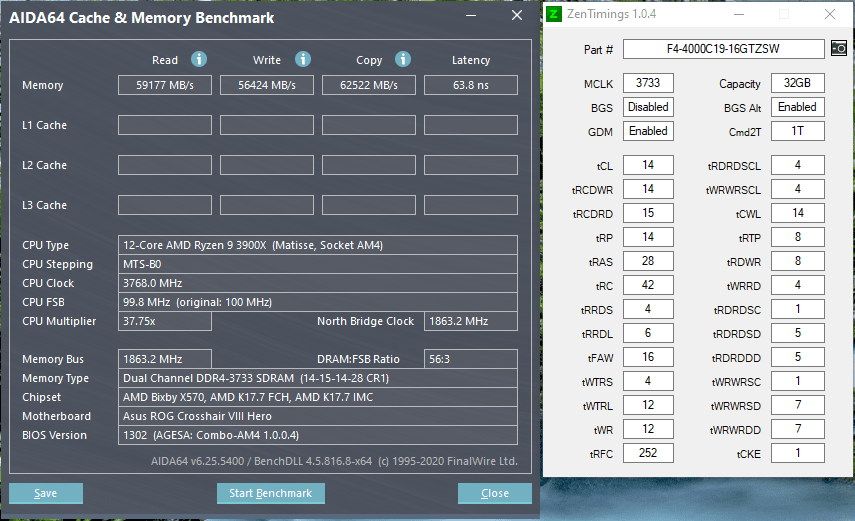Click the DRAM:FSB Ratio value 56:3

tap(471, 359)
